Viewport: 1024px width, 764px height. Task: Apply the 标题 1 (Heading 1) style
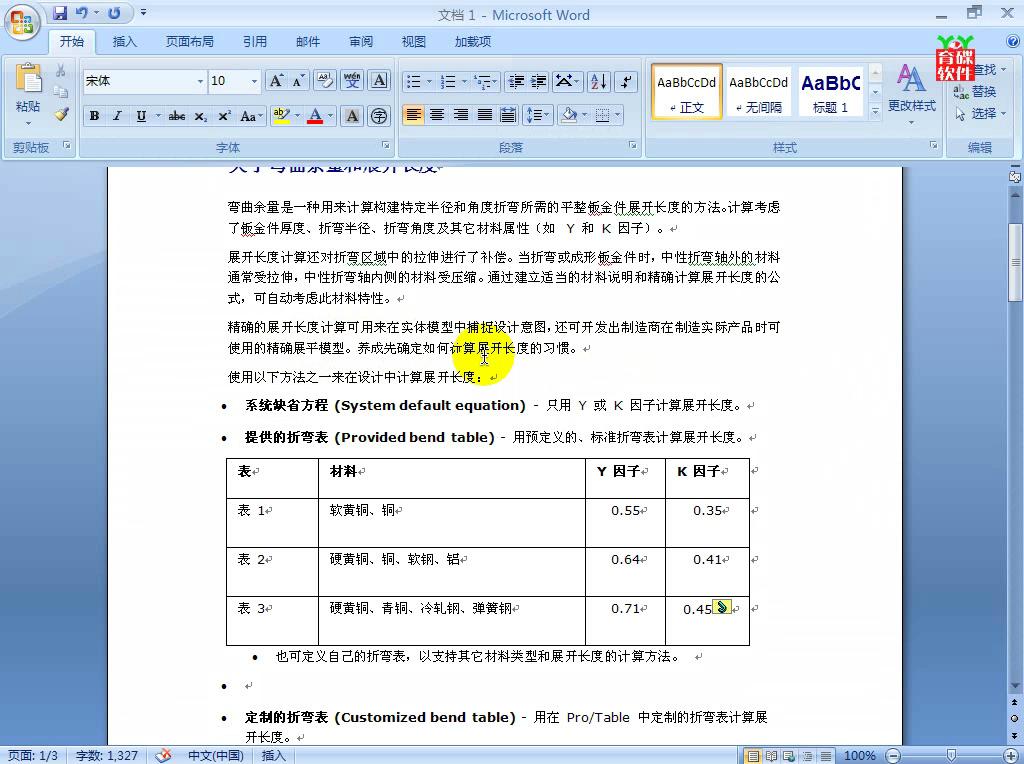830,91
